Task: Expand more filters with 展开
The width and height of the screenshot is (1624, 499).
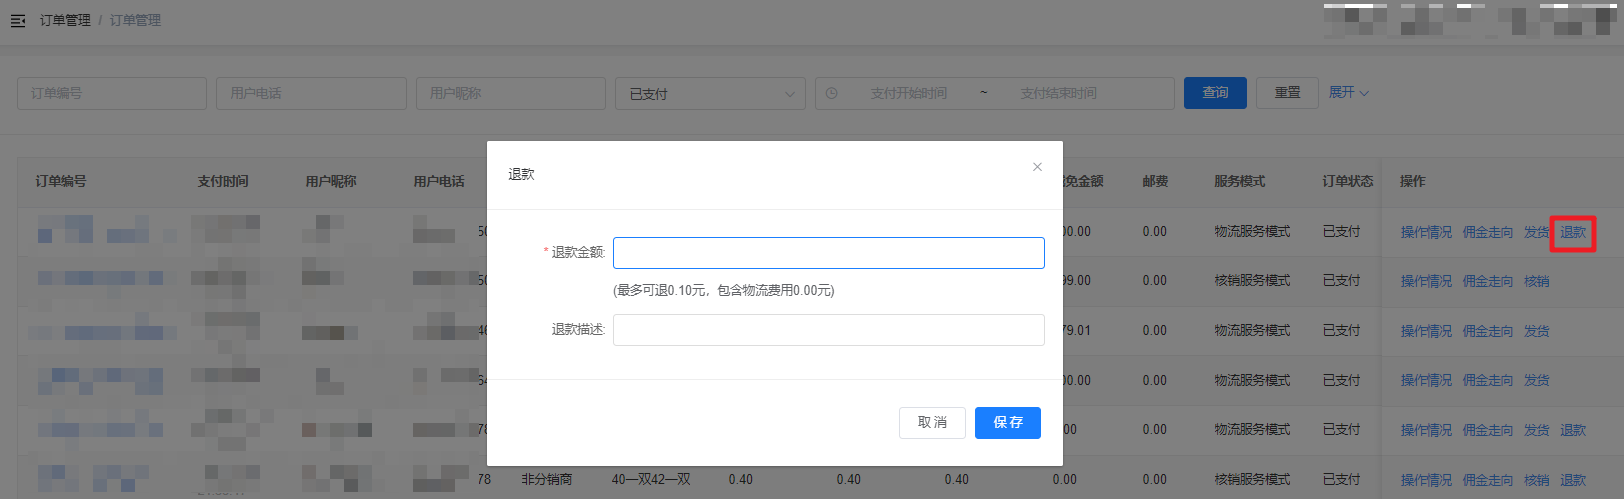Action: [x=1348, y=92]
